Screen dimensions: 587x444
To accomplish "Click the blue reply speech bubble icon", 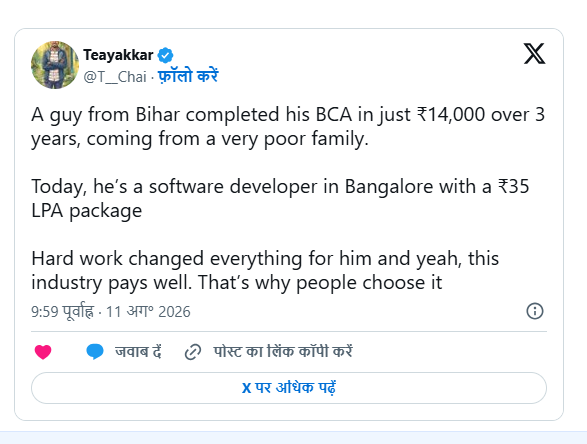I will 95,352.
